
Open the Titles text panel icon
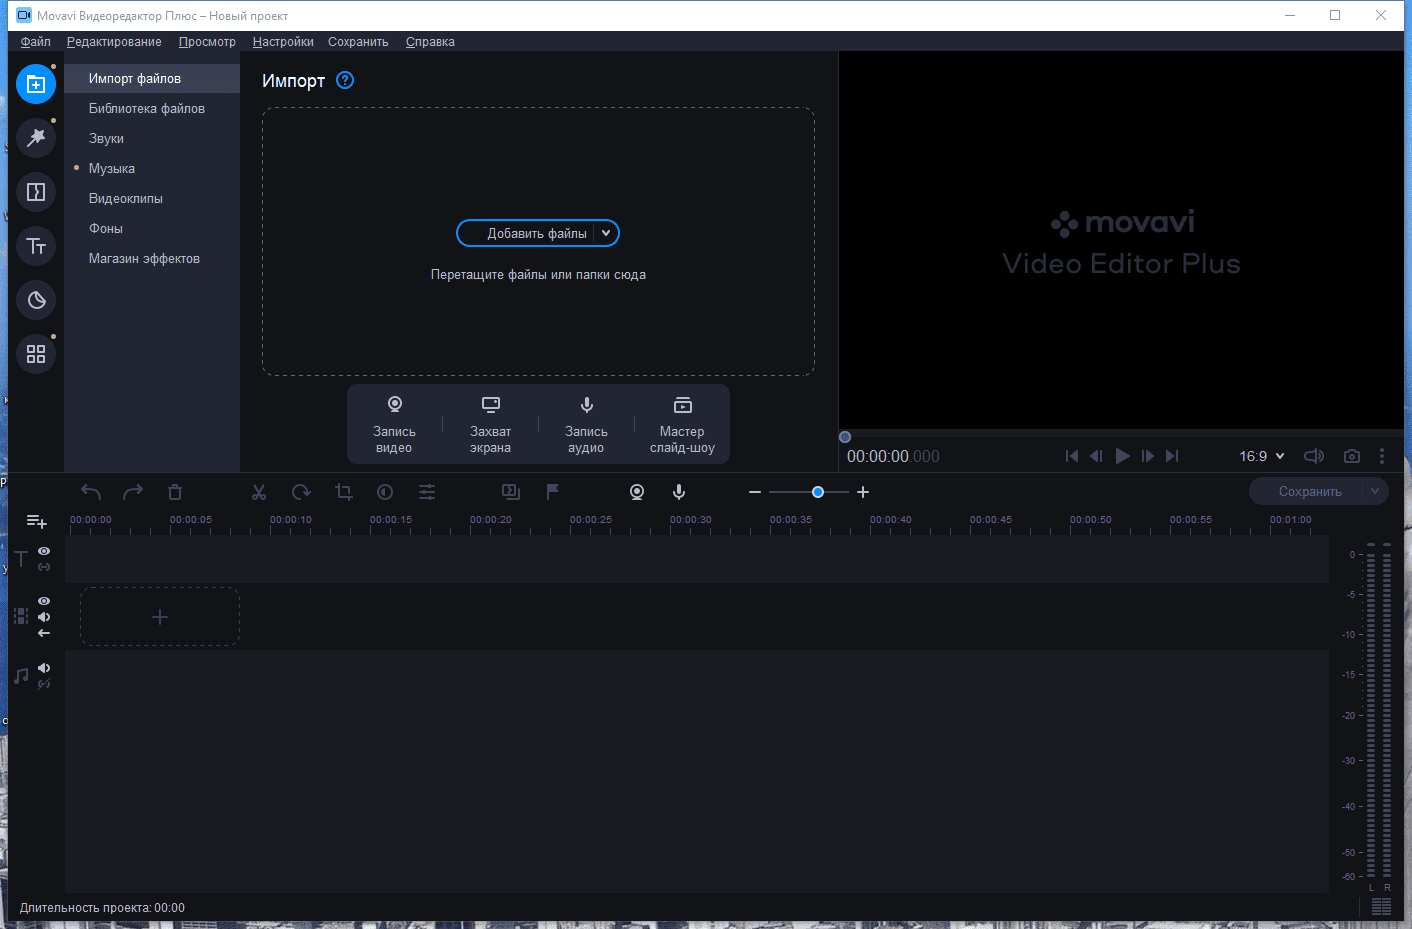36,246
